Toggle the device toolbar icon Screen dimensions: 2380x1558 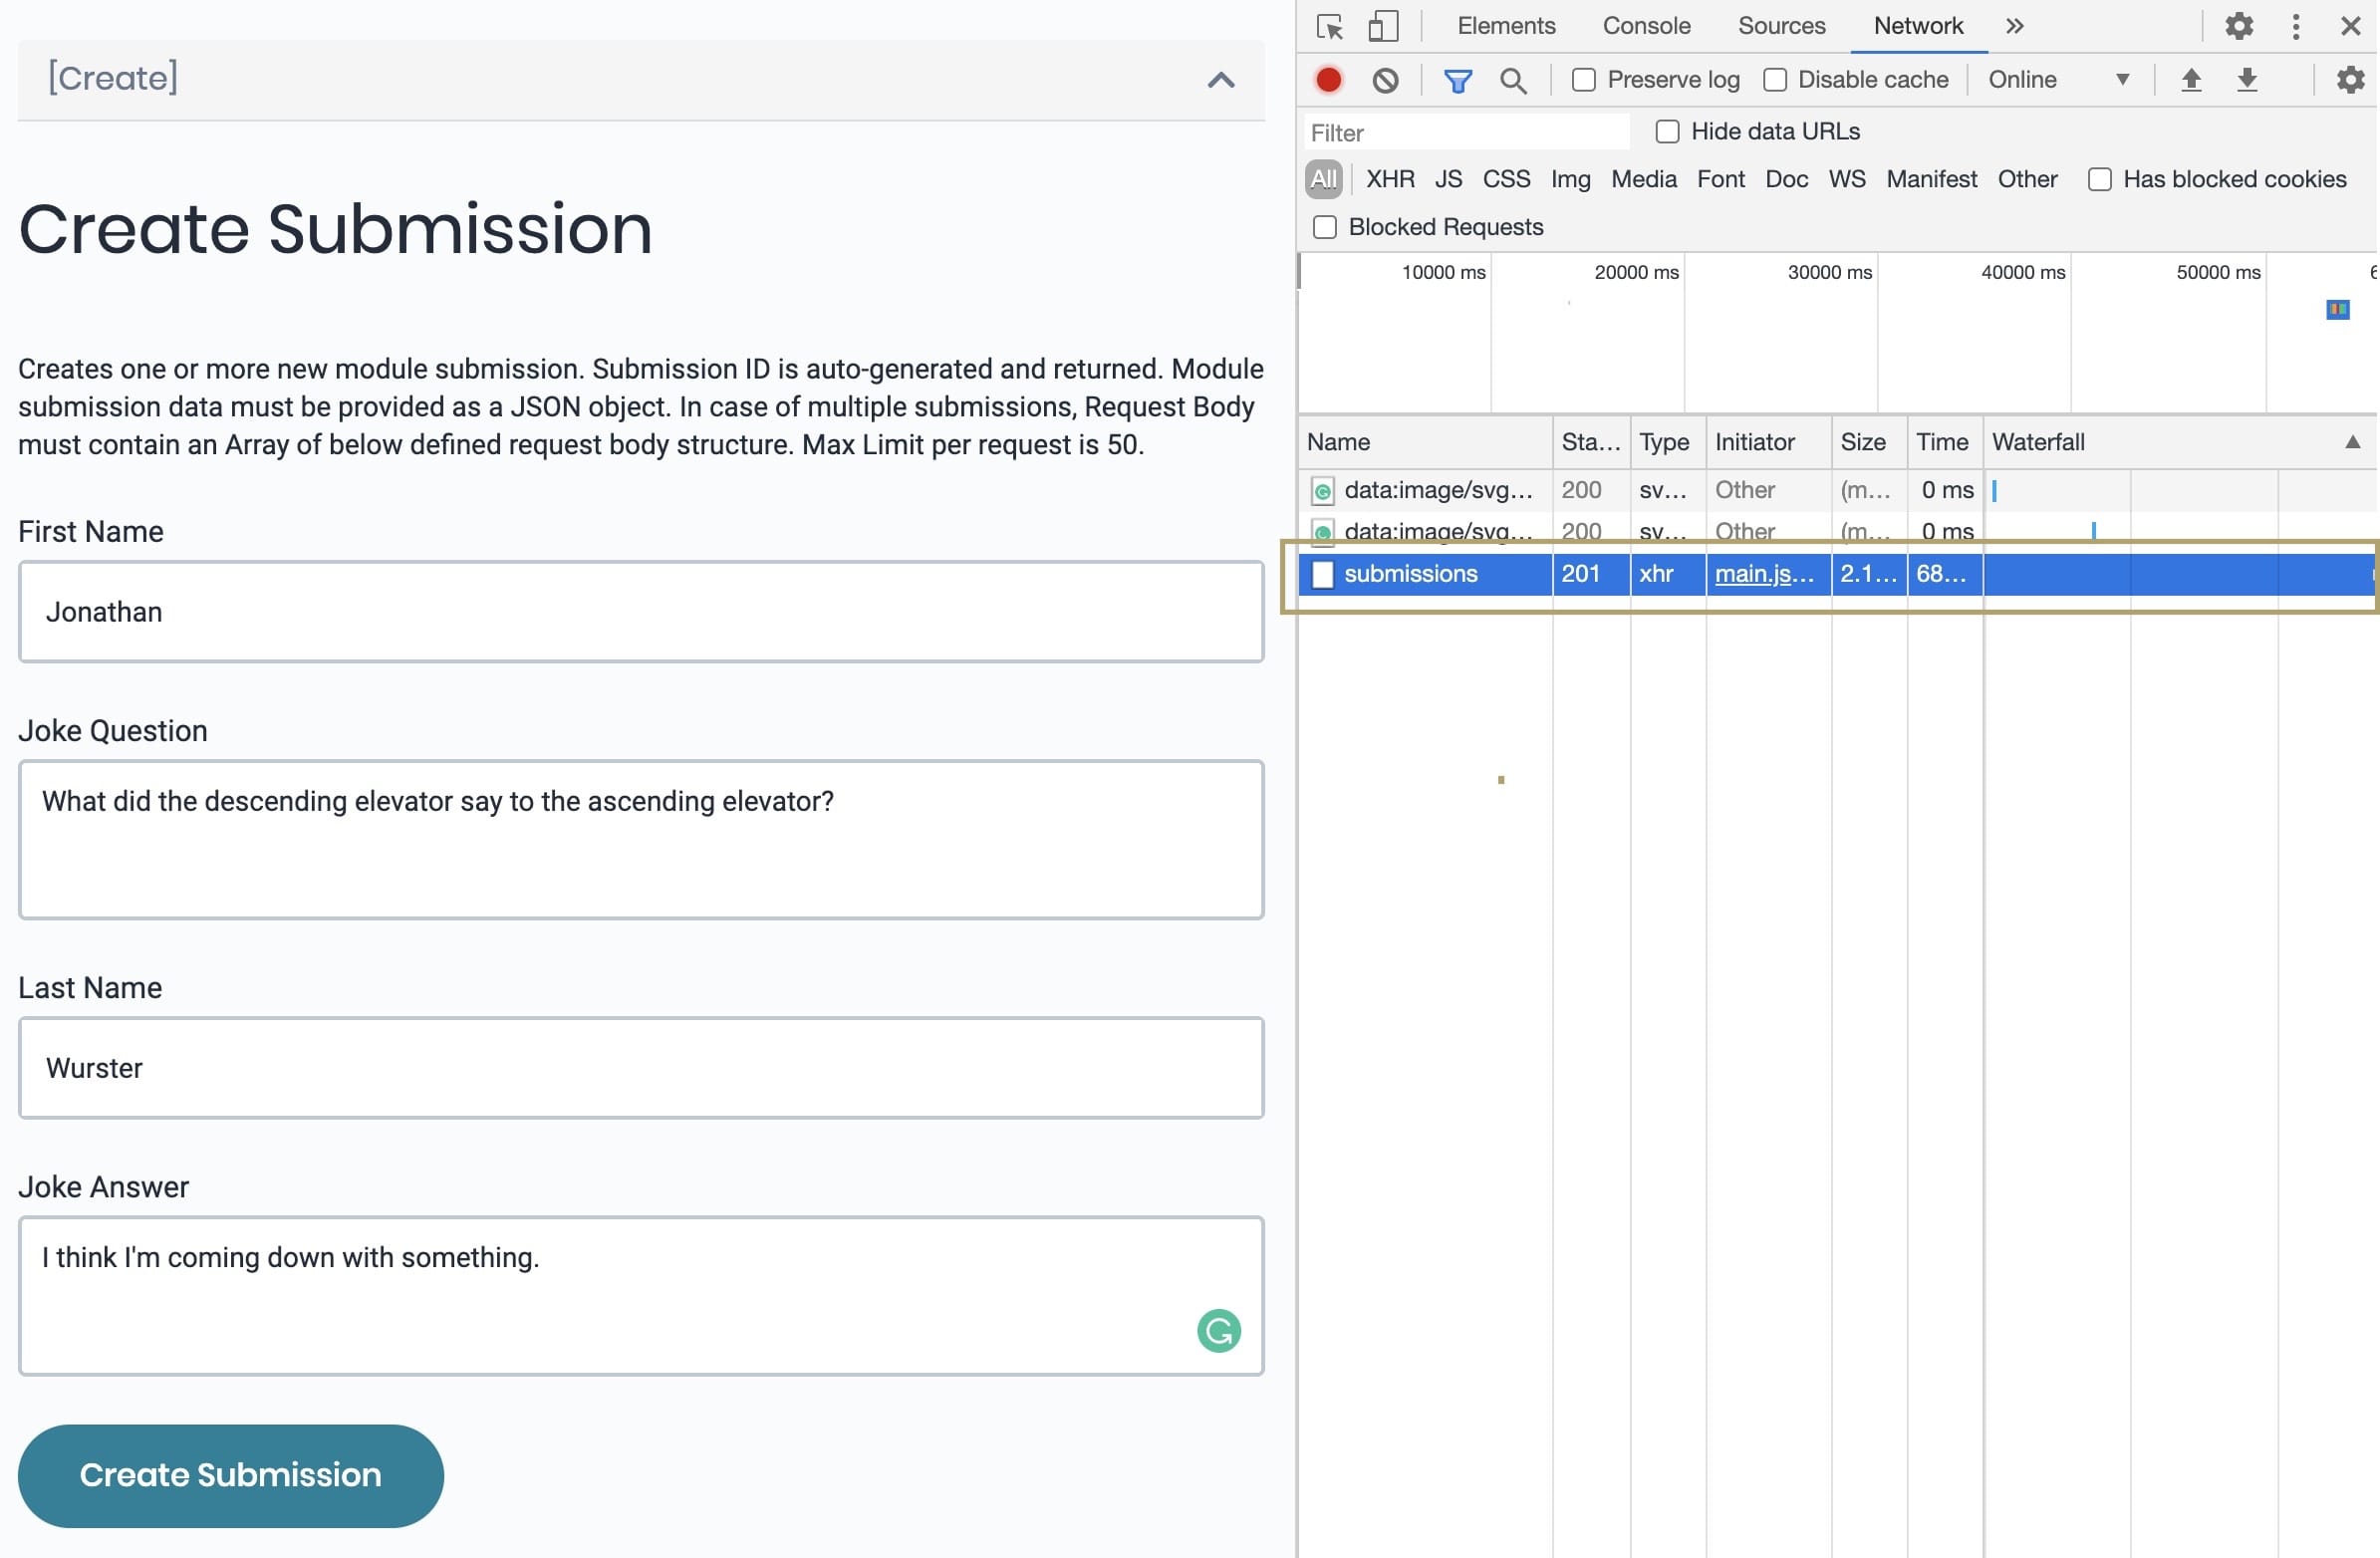(1383, 26)
